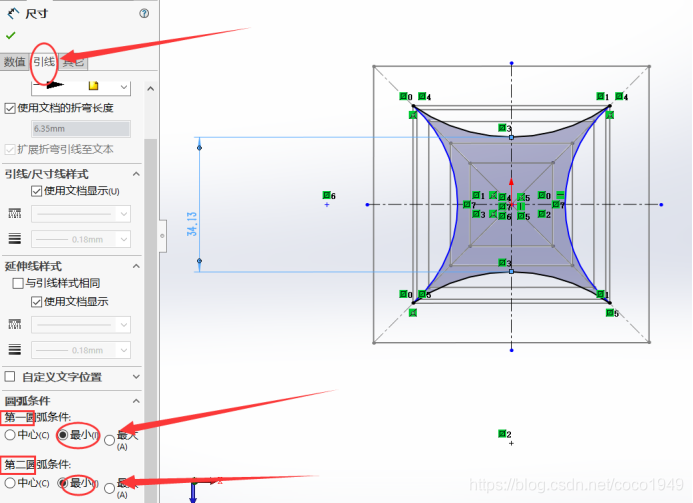Toggle 使用文档显示(U) under leader style
693x503 pixels.
36,191
